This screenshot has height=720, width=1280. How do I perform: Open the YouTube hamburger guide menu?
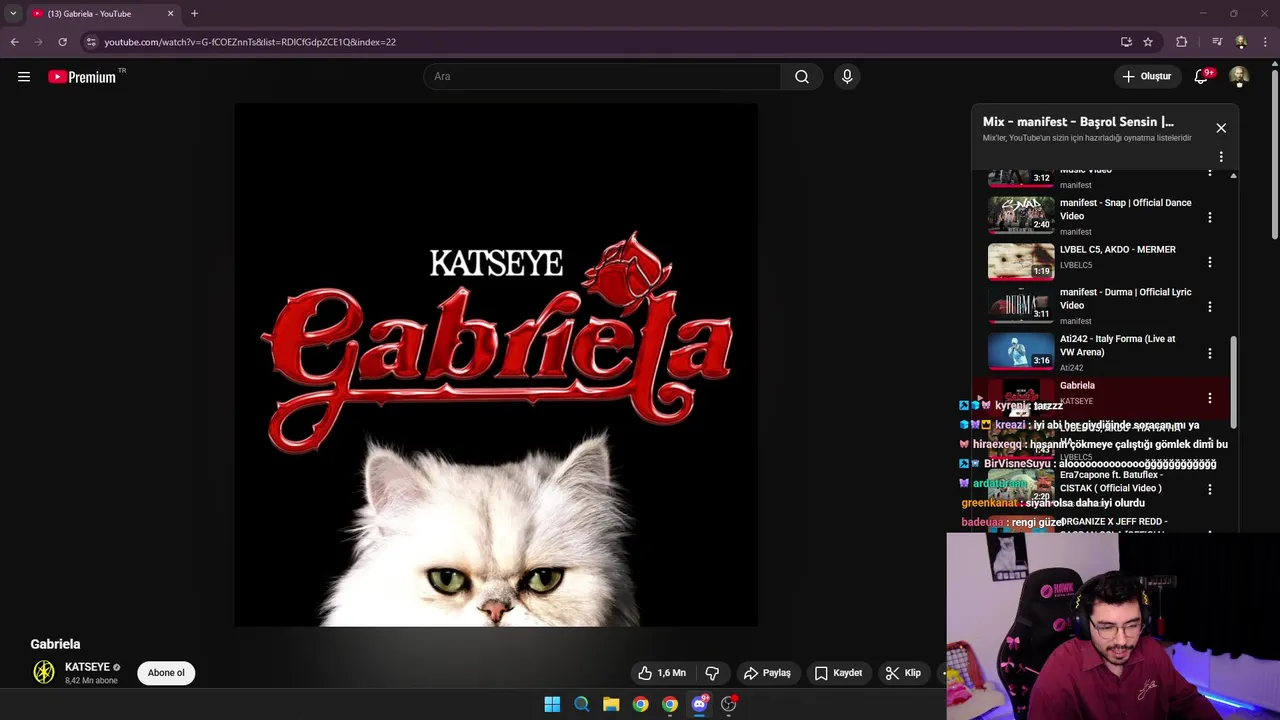click(24, 77)
